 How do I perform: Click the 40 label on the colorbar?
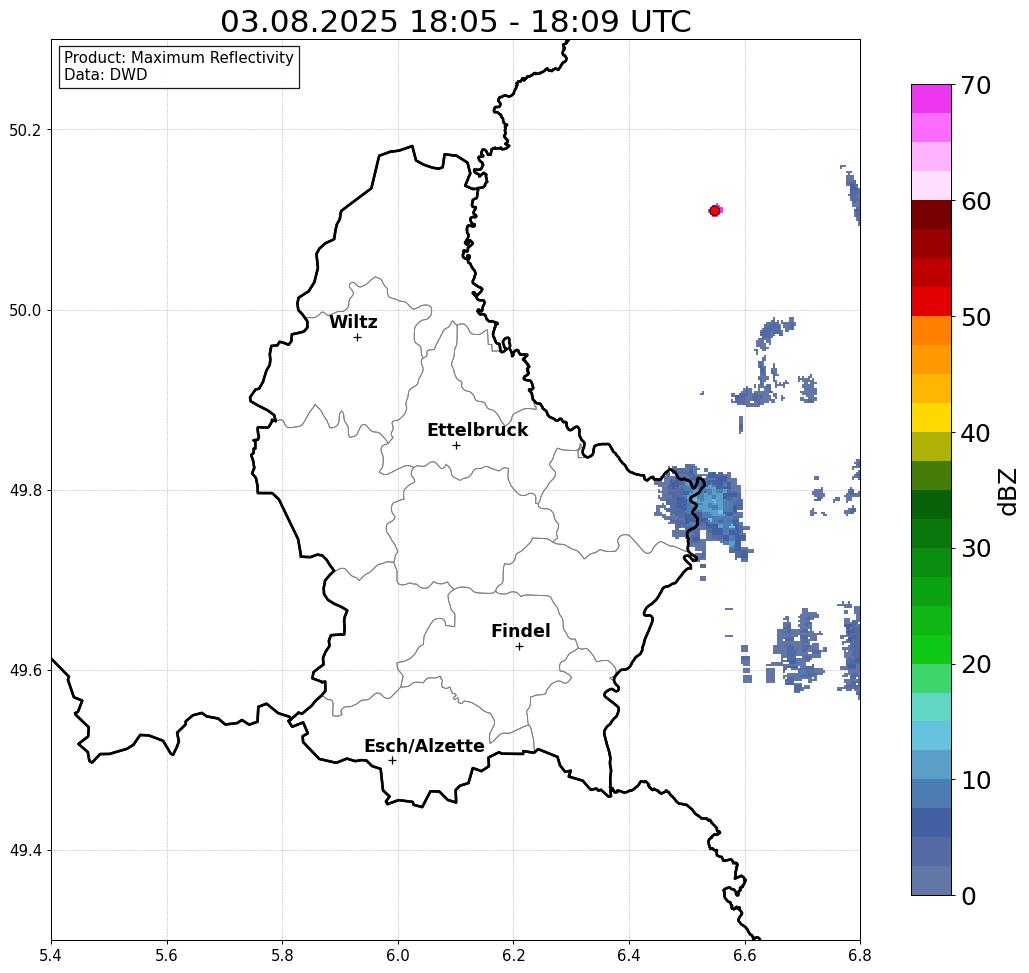975,433
